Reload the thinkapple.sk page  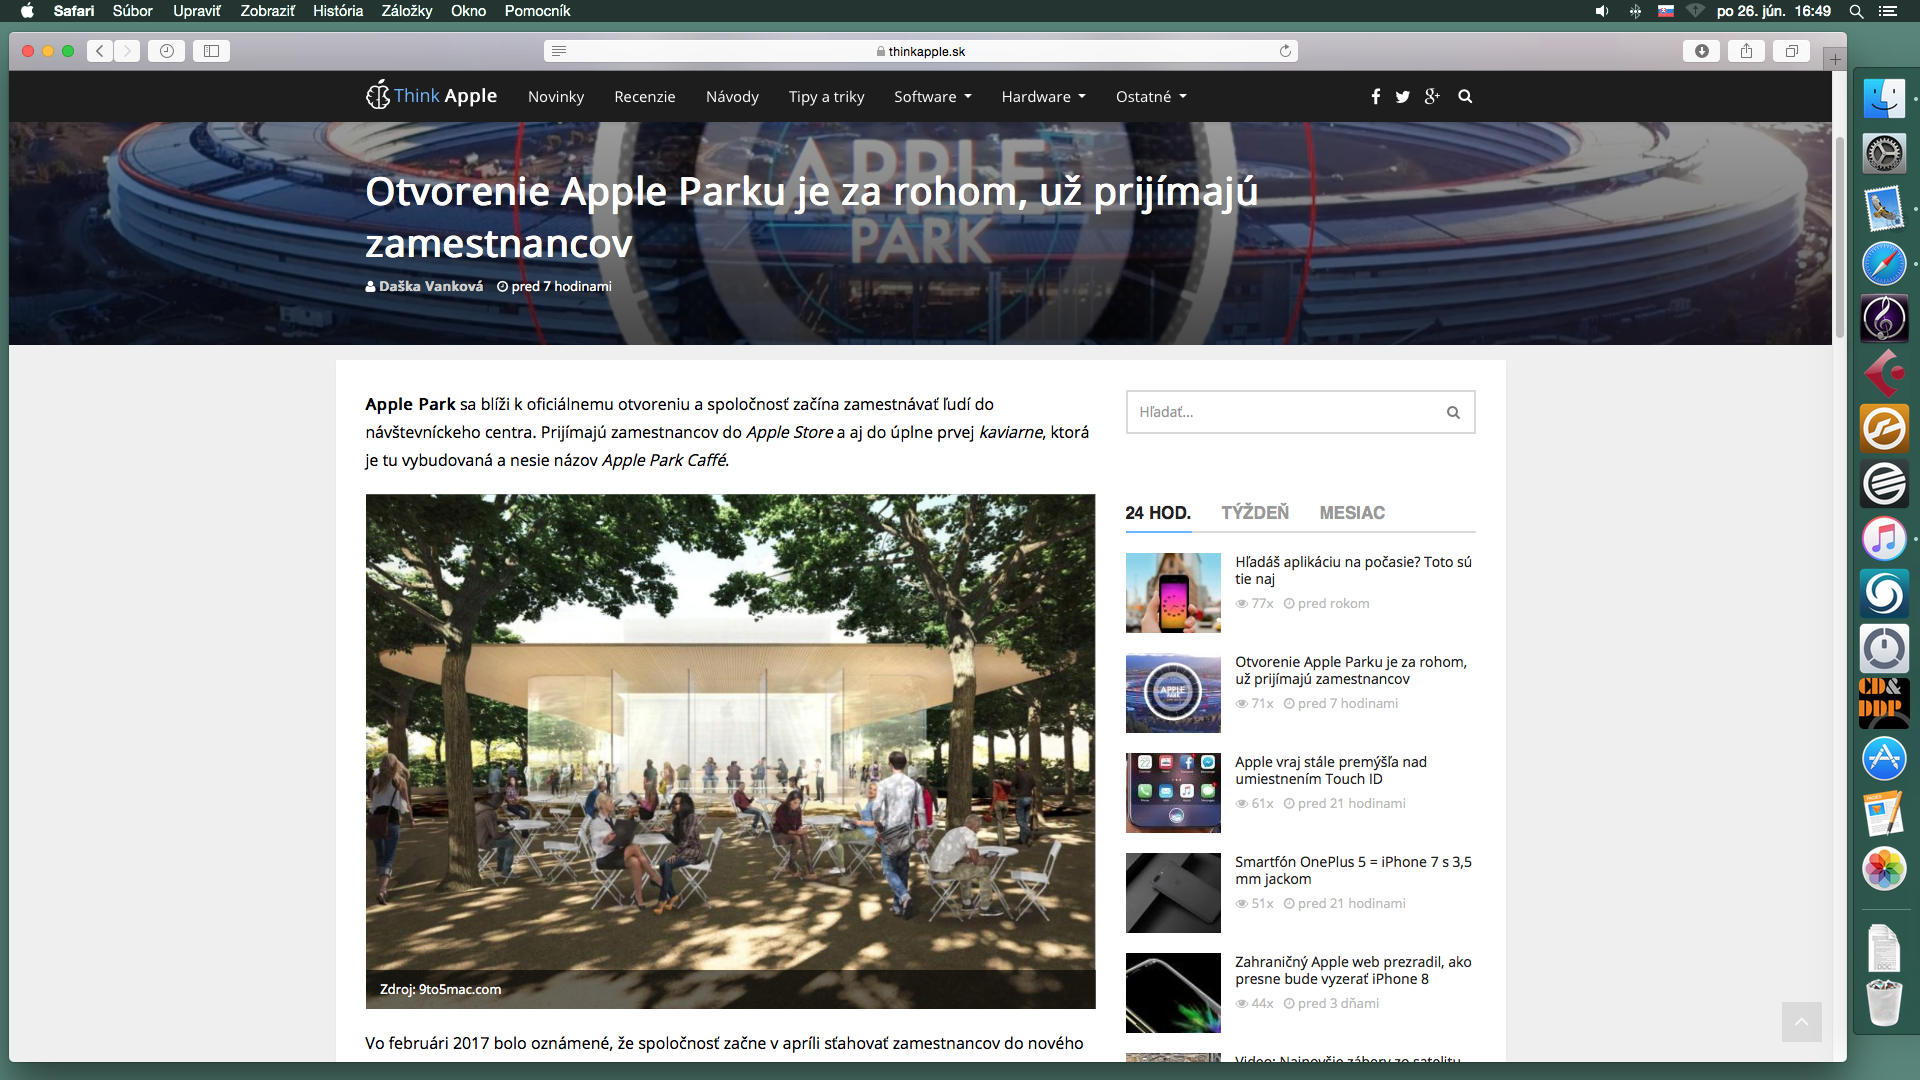pos(1285,51)
